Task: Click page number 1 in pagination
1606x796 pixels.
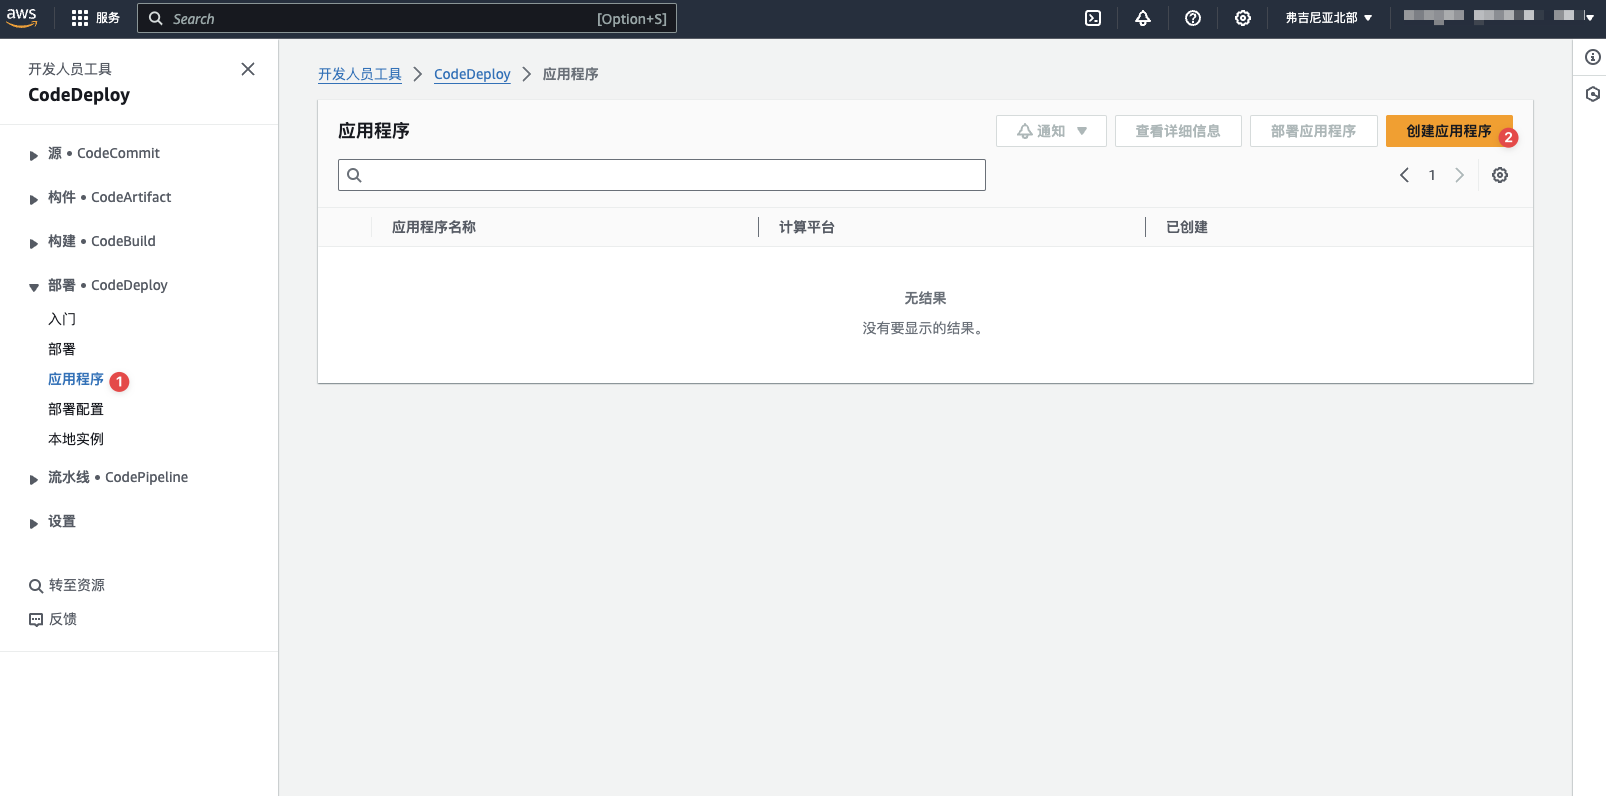Action: [x=1432, y=175]
